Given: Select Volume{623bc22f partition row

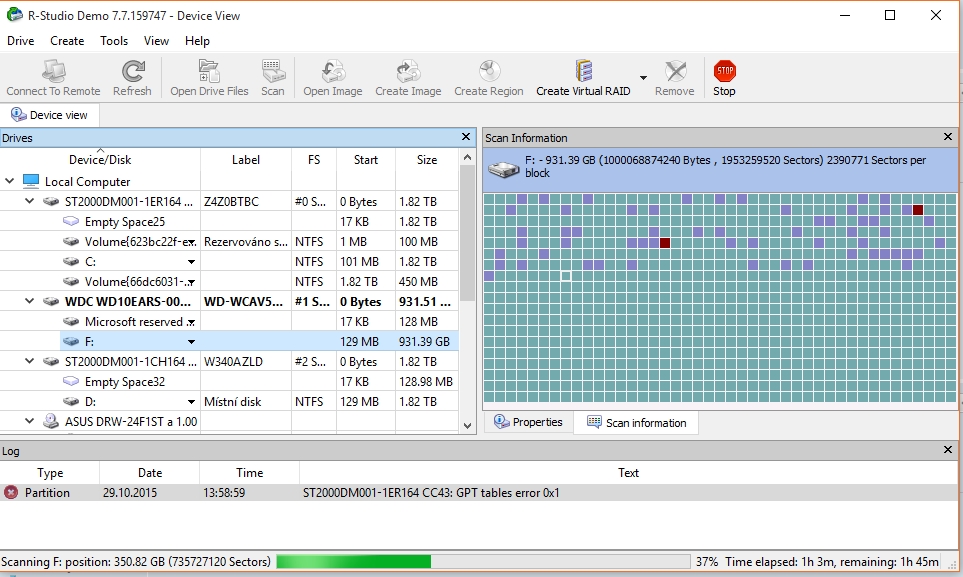Looking at the screenshot, I should click(229, 241).
